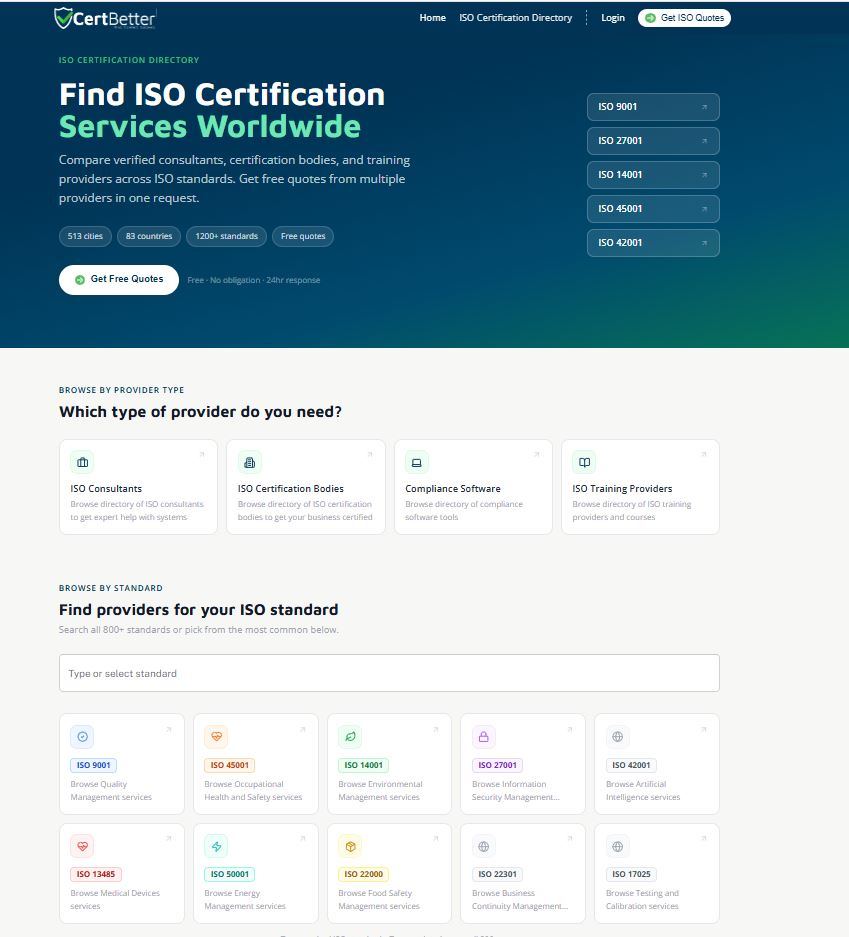The width and height of the screenshot is (849, 937).
Task: Click the book icon on ISO Training Providers card
Action: [x=584, y=462]
